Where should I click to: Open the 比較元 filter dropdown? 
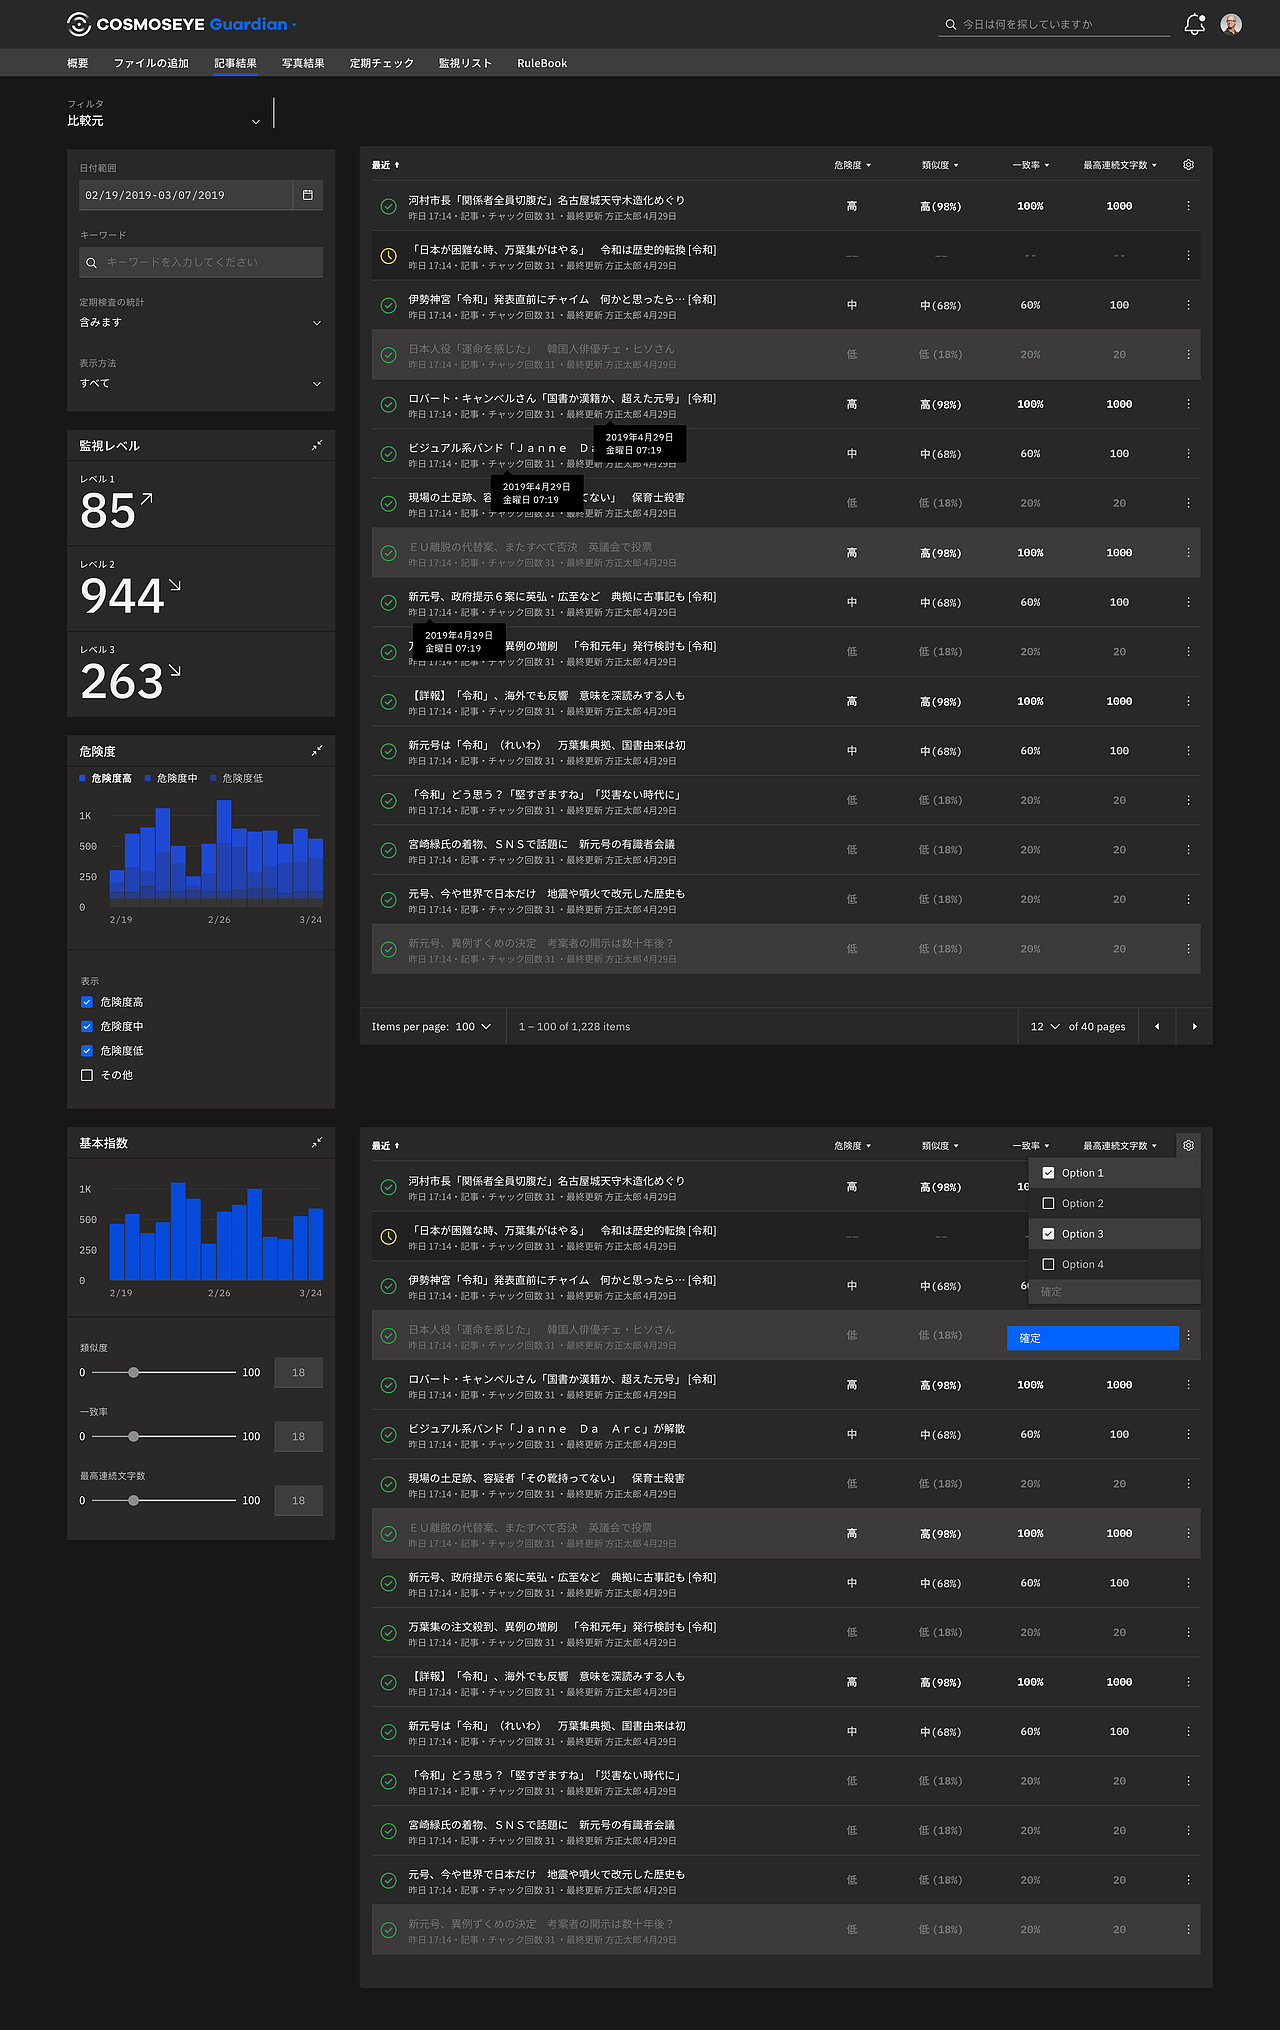[x=164, y=120]
